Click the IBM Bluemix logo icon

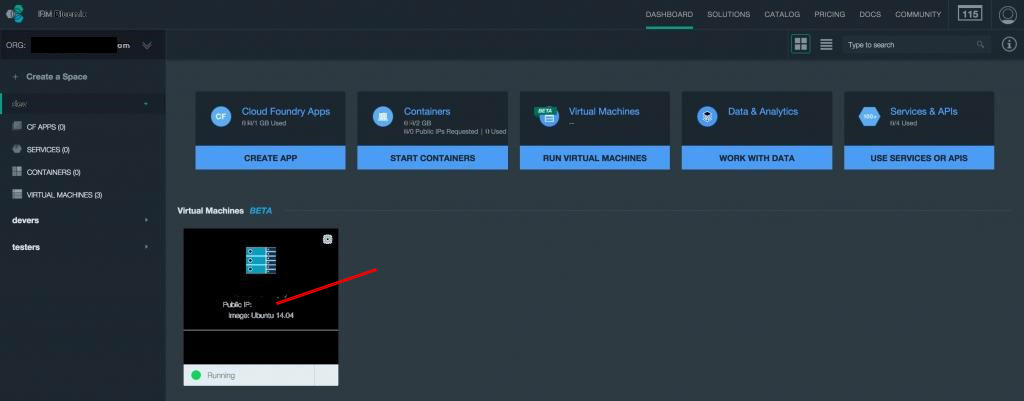pyautogui.click(x=14, y=14)
